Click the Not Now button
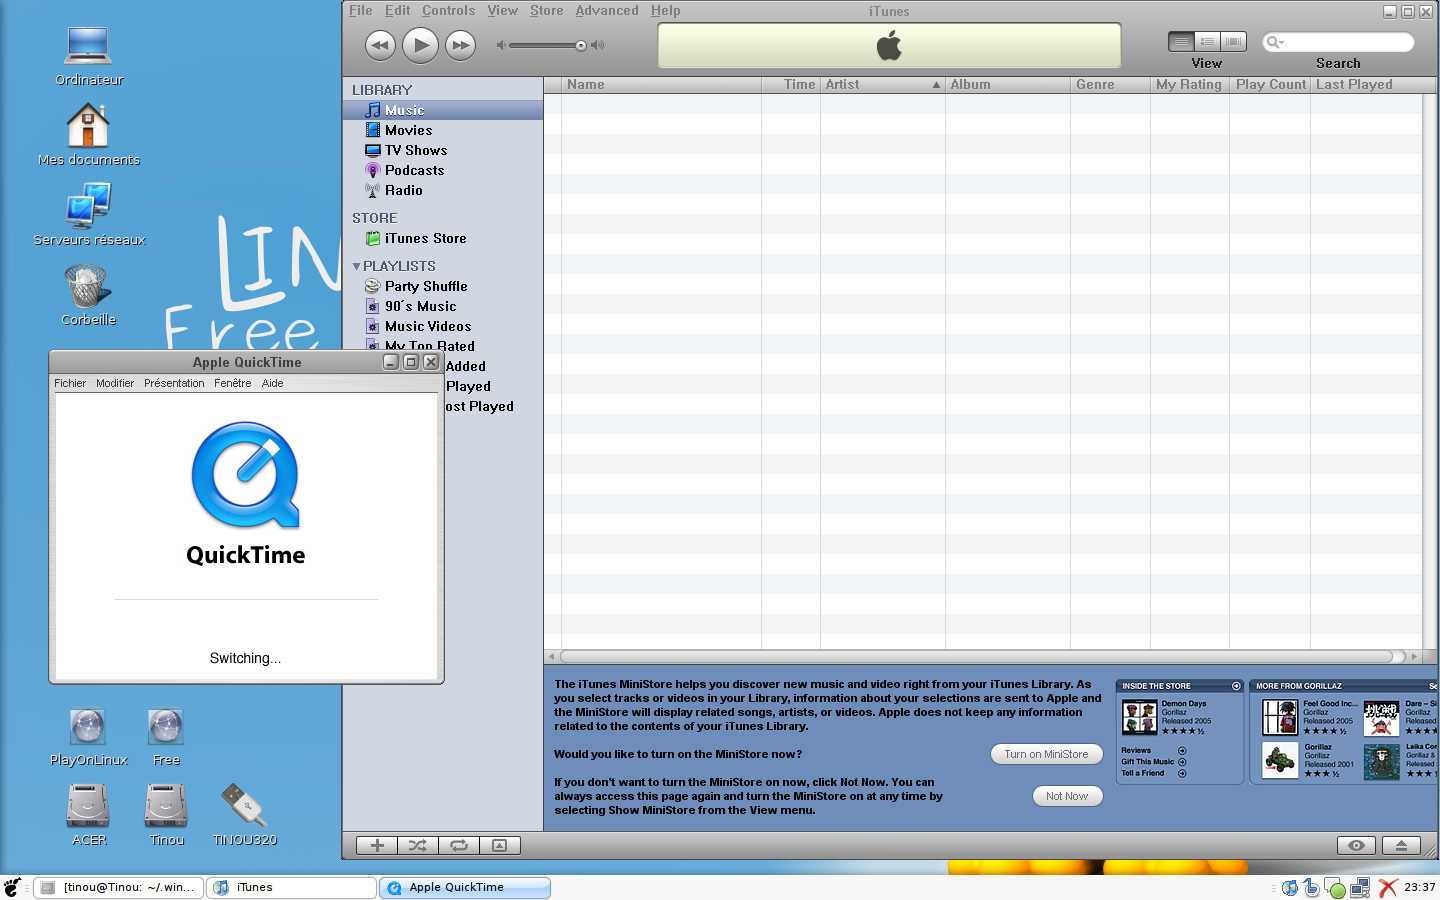Viewport: 1440px width, 900px height. (1067, 796)
